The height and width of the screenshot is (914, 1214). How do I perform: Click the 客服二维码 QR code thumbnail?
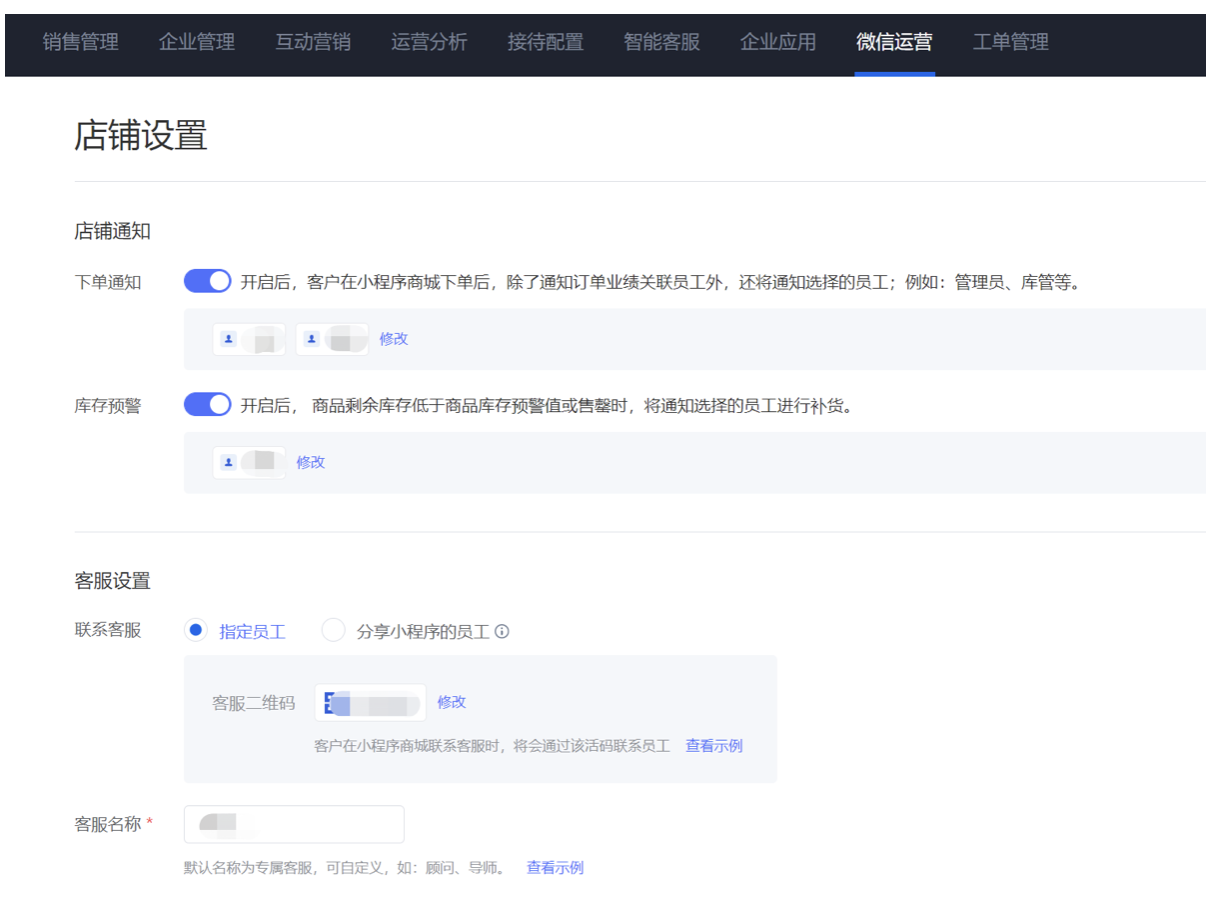(x=369, y=703)
